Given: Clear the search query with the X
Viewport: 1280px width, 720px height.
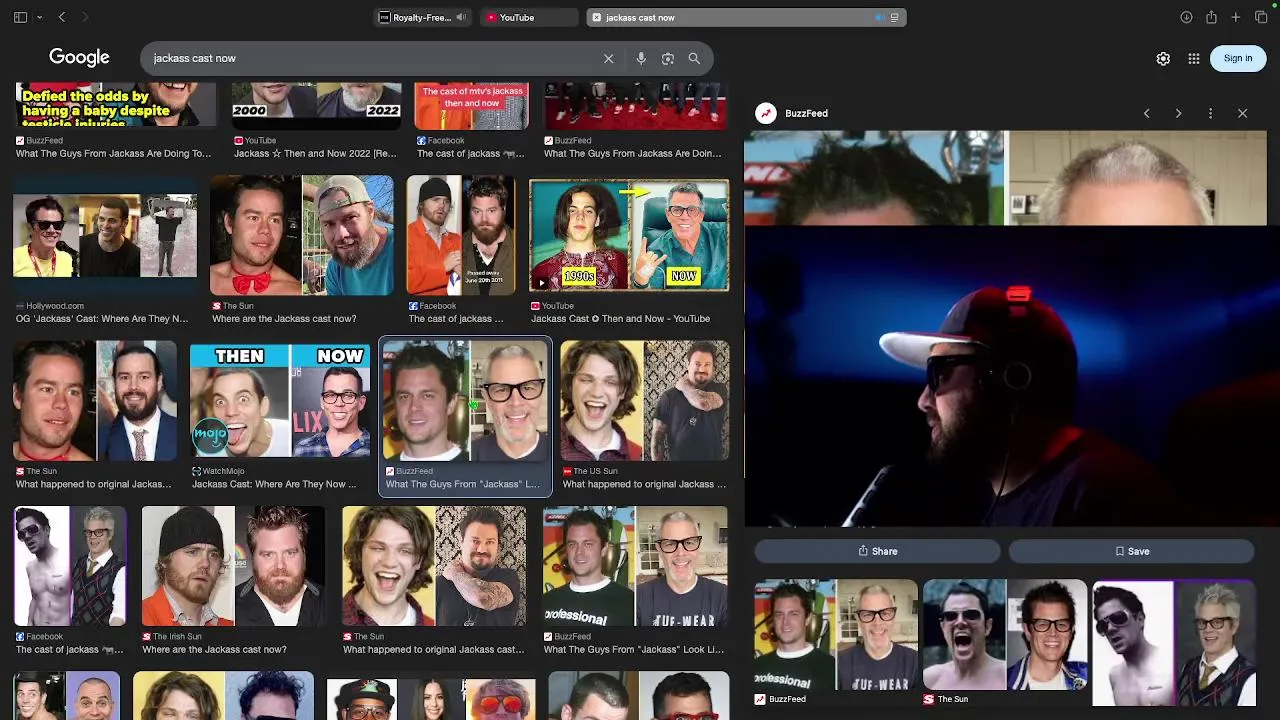Looking at the screenshot, I should coord(608,58).
